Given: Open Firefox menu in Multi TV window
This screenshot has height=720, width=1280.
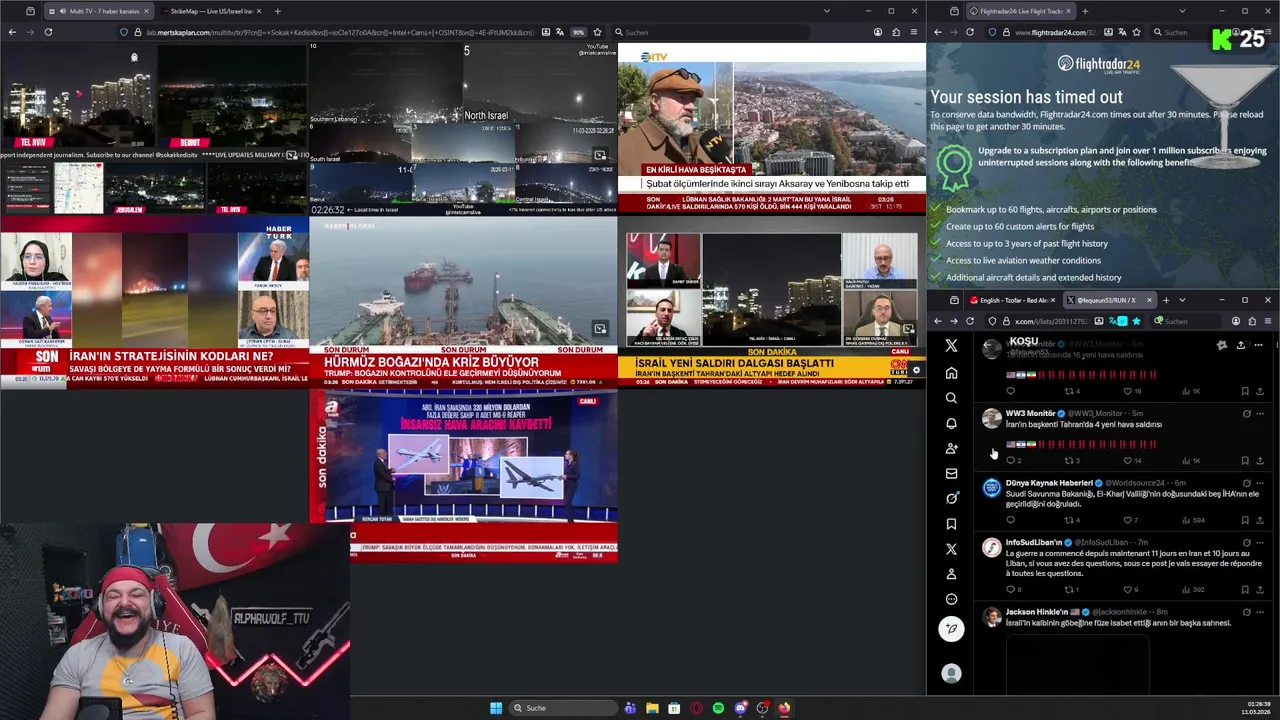Looking at the screenshot, I should tap(913, 32).
